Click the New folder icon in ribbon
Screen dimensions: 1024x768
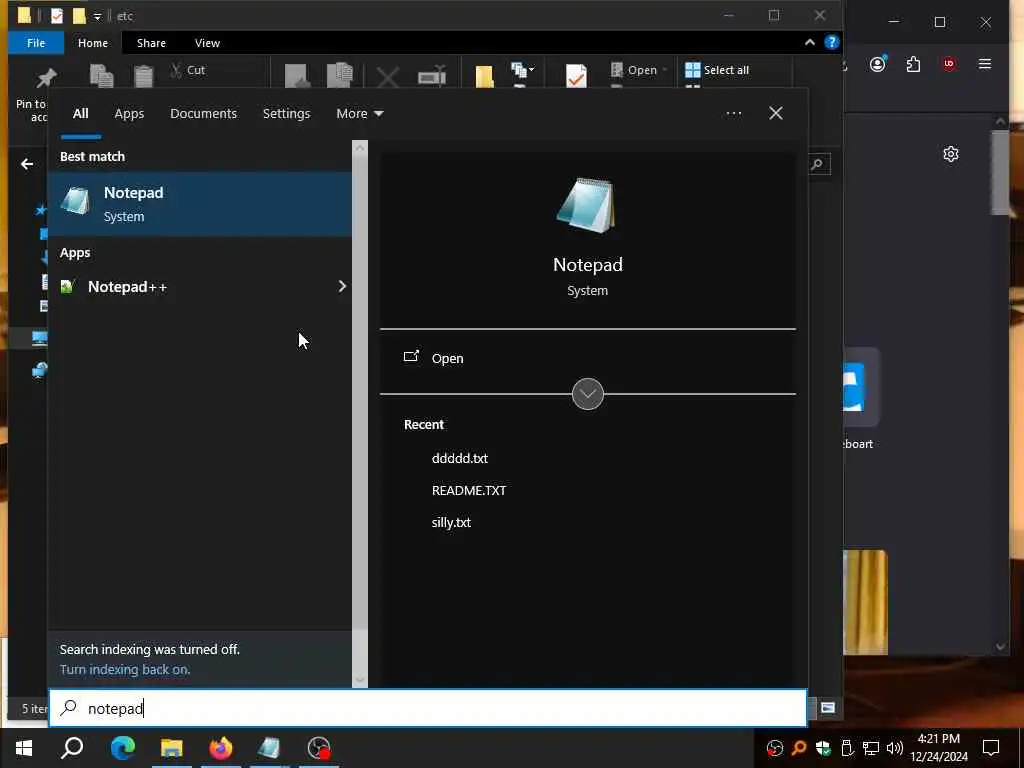pyautogui.click(x=484, y=76)
